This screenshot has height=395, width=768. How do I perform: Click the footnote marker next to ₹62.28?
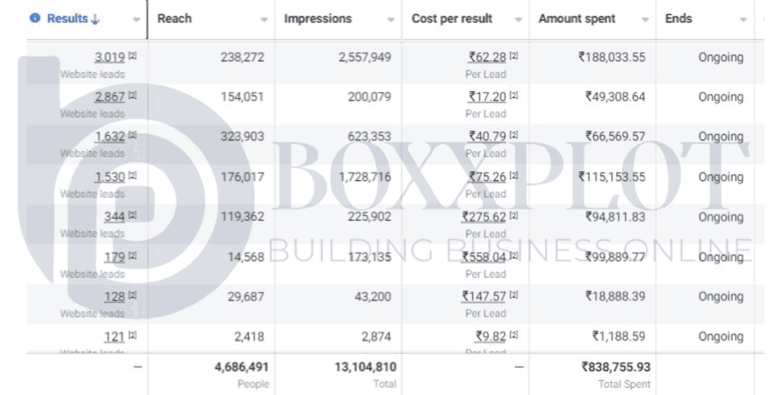(x=514, y=56)
